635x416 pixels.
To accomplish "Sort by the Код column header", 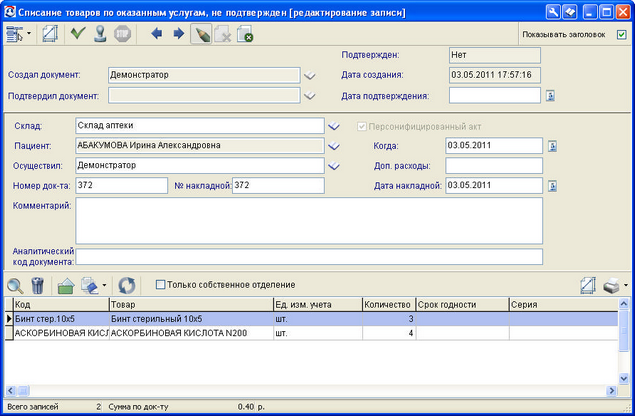I will point(61,305).
